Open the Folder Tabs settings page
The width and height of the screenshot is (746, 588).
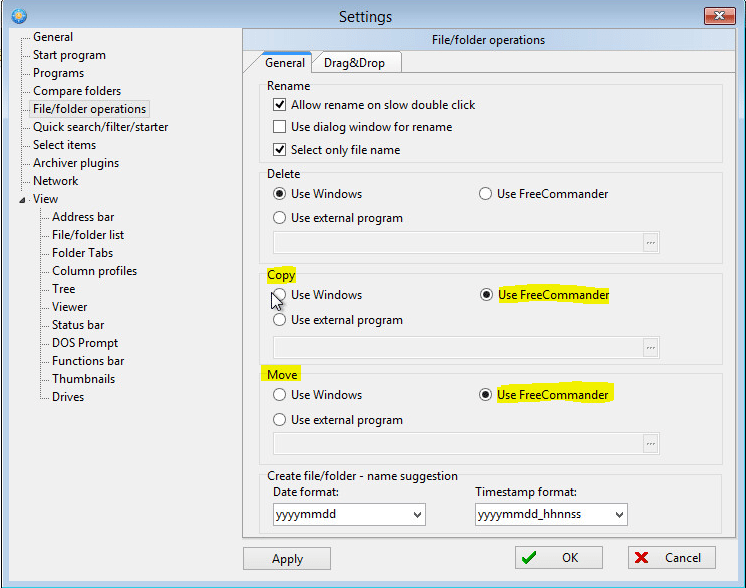pyautogui.click(x=82, y=253)
